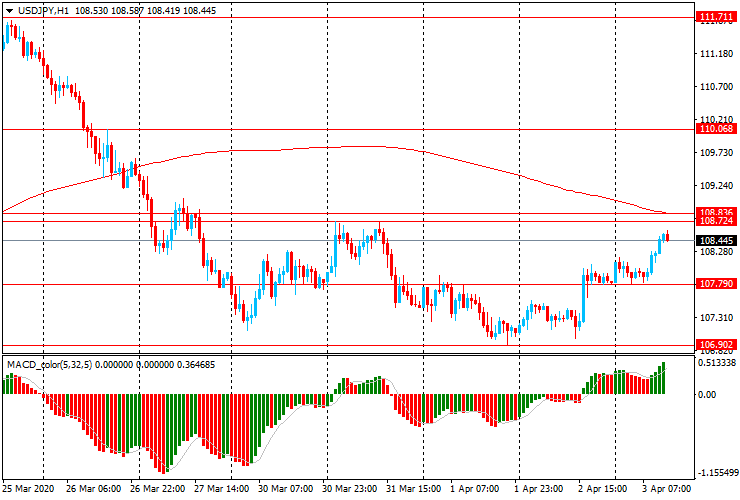This screenshot has width=740, height=500.
Task: Click the 111.180 price scale value
Action: coord(716,54)
